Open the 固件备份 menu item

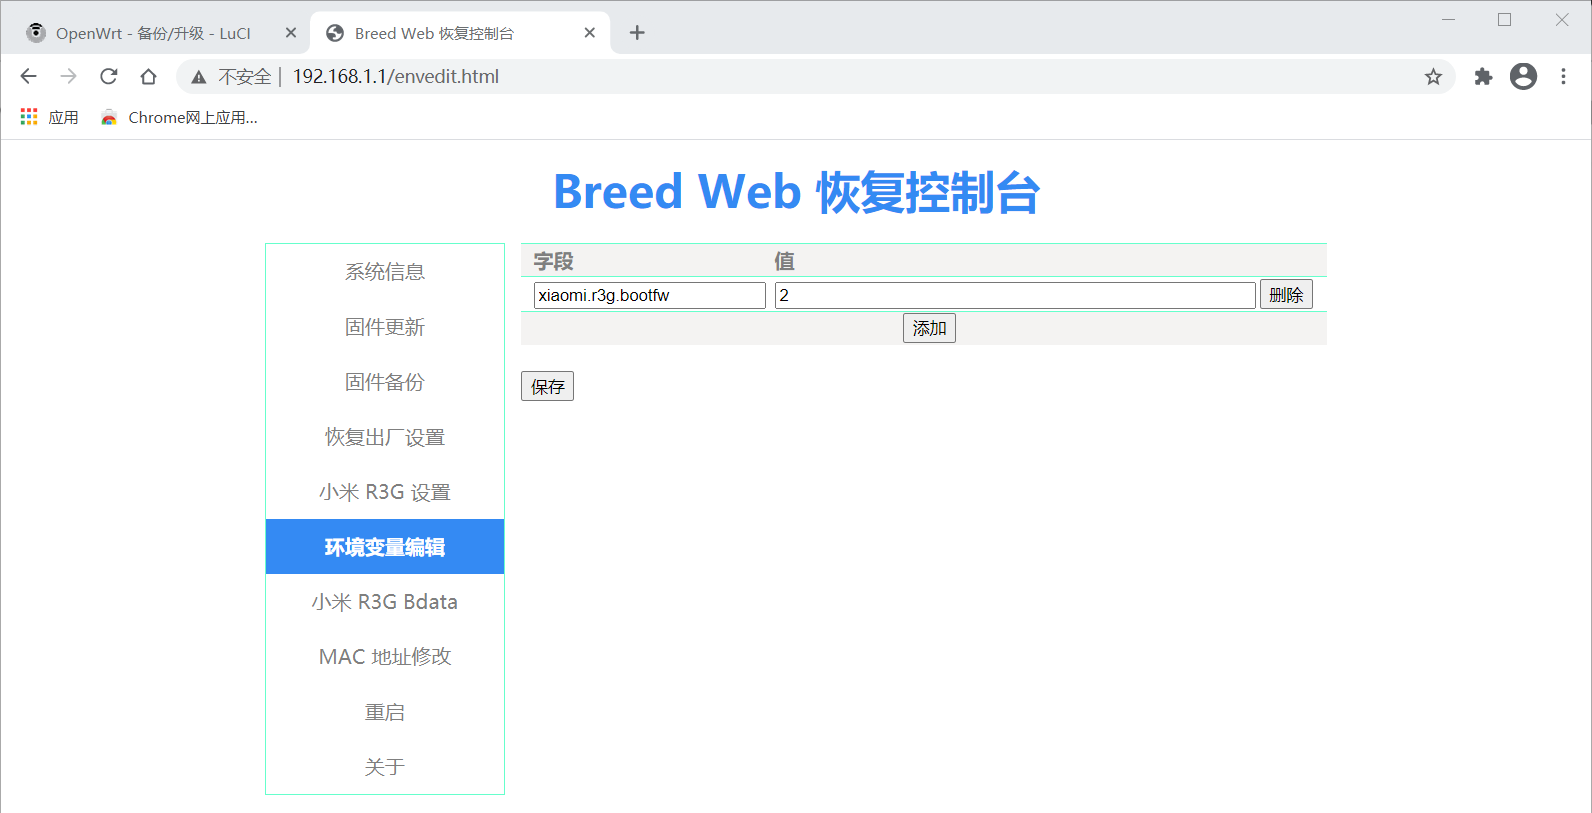tap(385, 382)
